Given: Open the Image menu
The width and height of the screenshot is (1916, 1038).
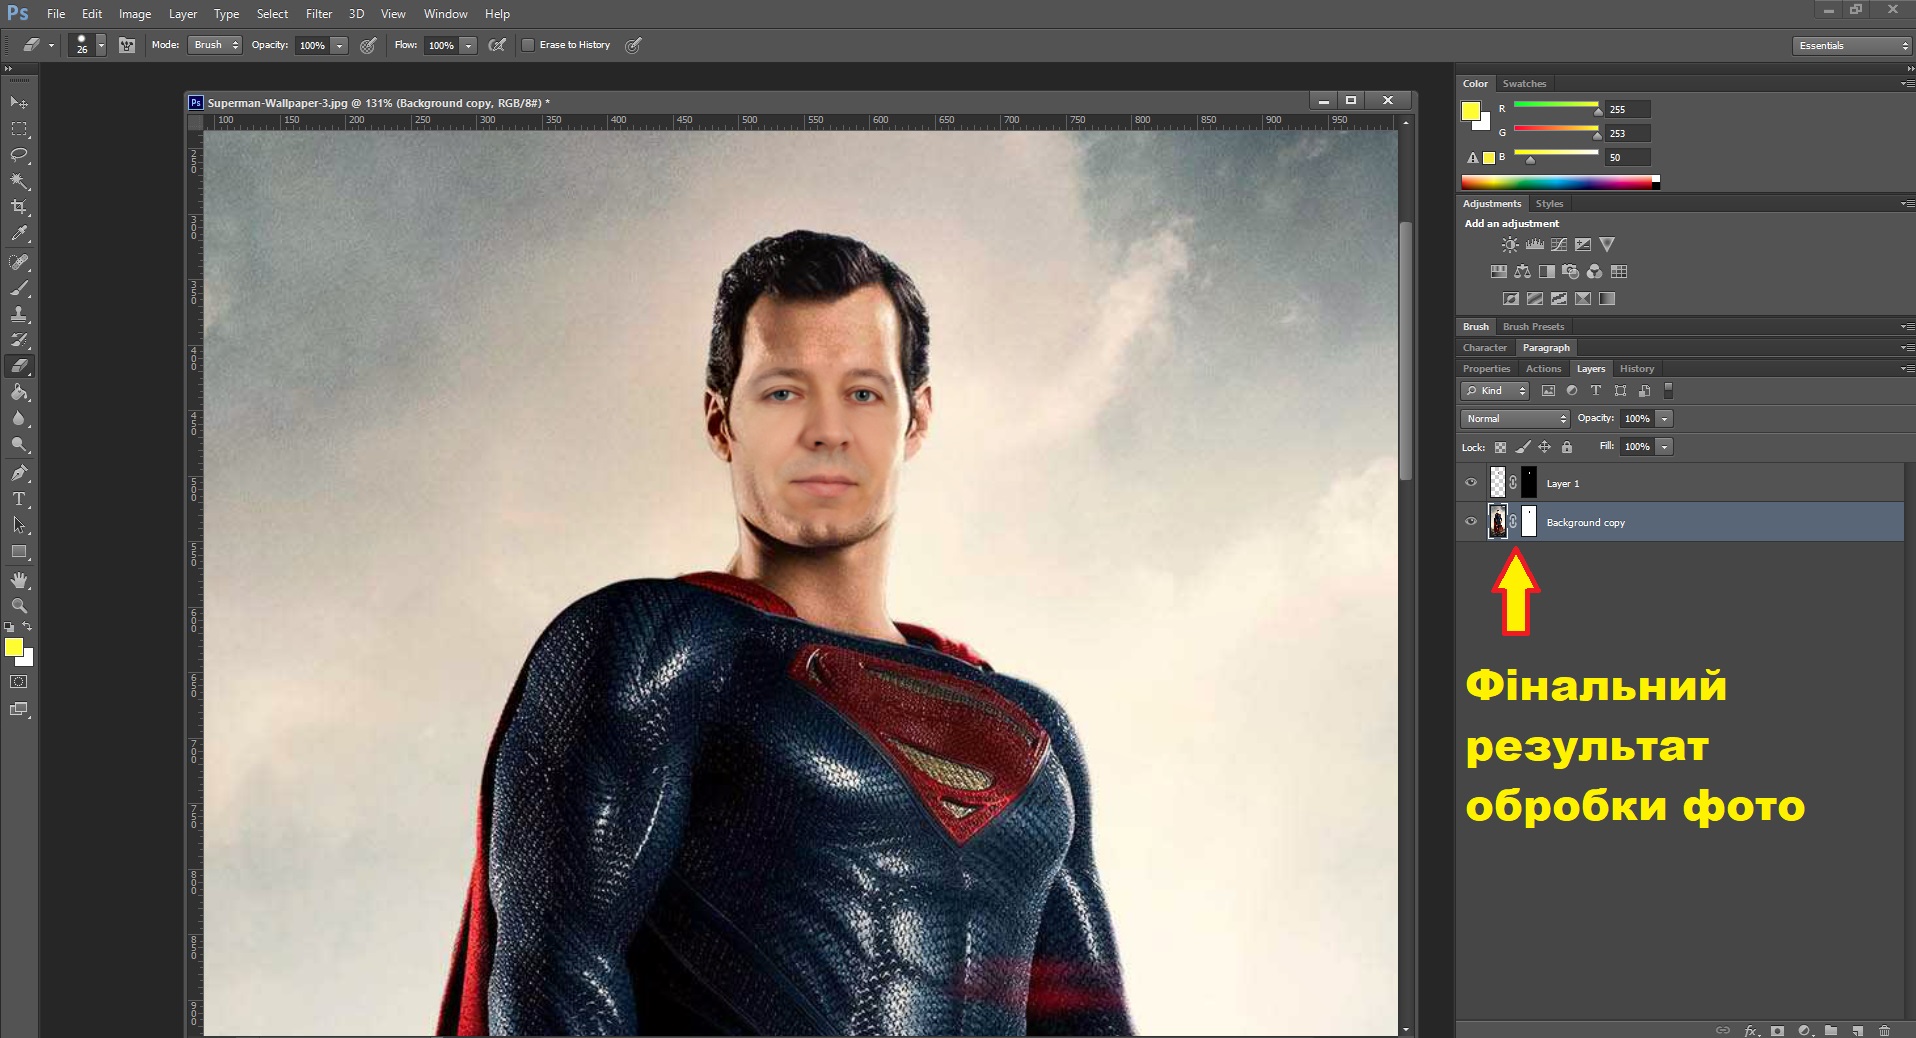Looking at the screenshot, I should pos(135,14).
